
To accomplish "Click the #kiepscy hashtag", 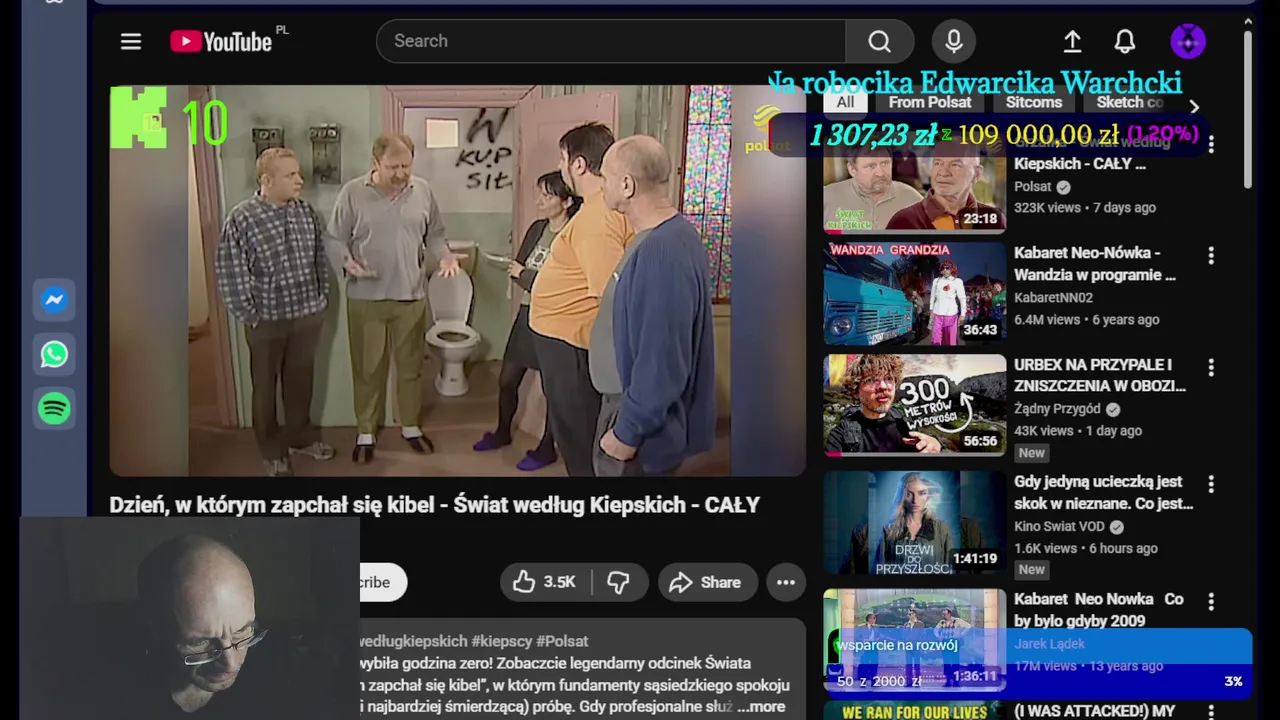I will pyautogui.click(x=501, y=641).
